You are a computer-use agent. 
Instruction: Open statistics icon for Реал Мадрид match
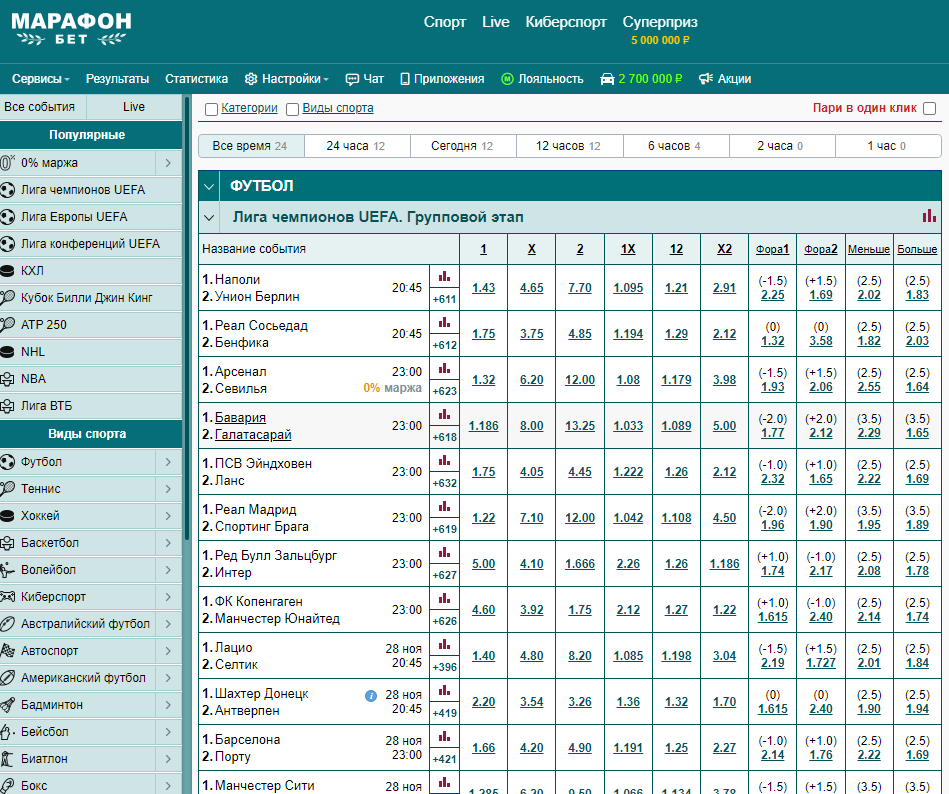pyautogui.click(x=444, y=507)
